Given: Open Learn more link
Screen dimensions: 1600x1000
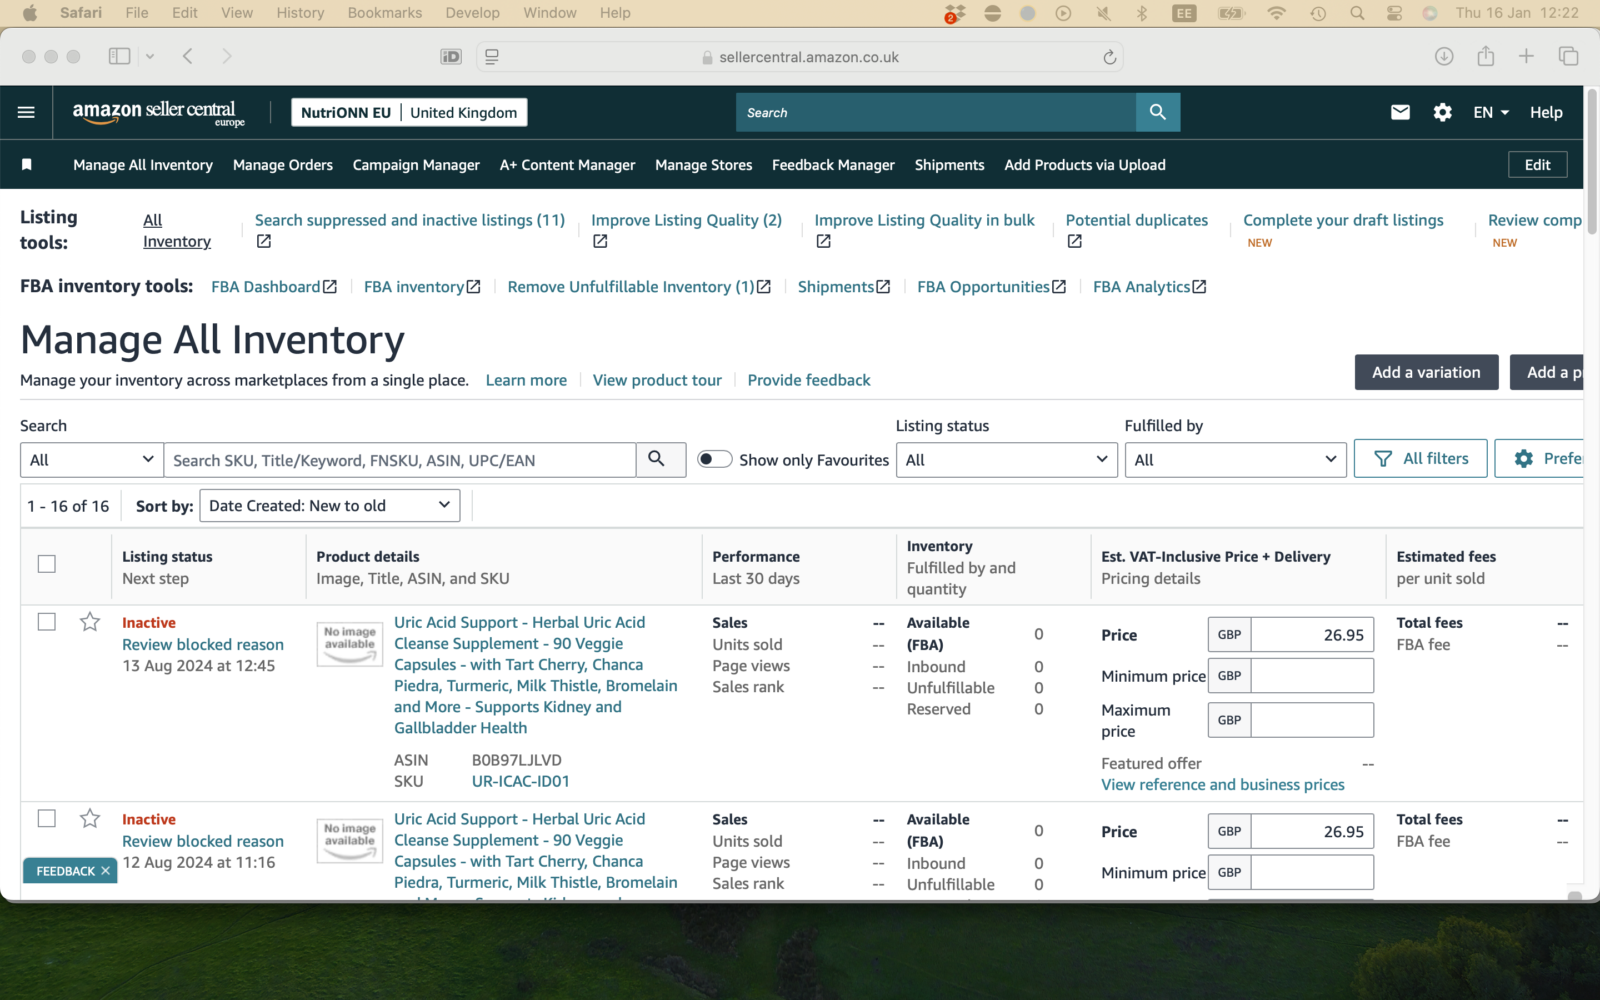Looking at the screenshot, I should (526, 380).
